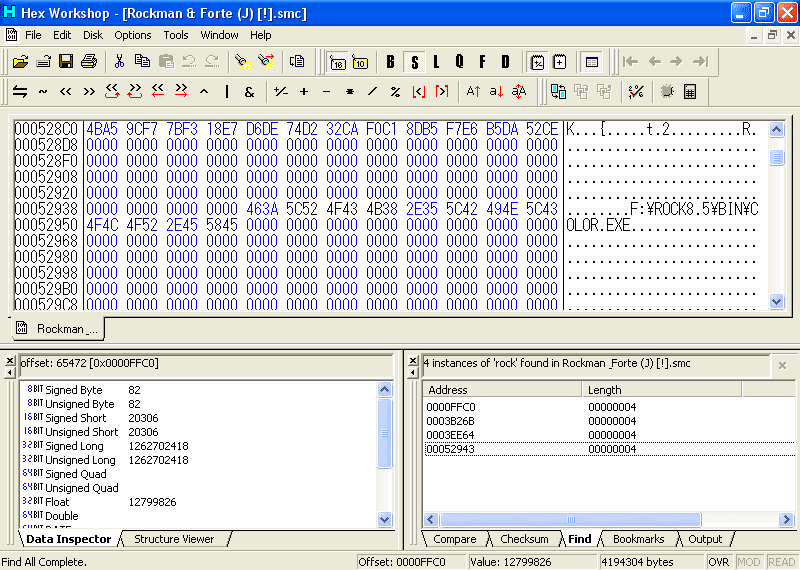Click the byte flip swap icon

click(x=20, y=92)
